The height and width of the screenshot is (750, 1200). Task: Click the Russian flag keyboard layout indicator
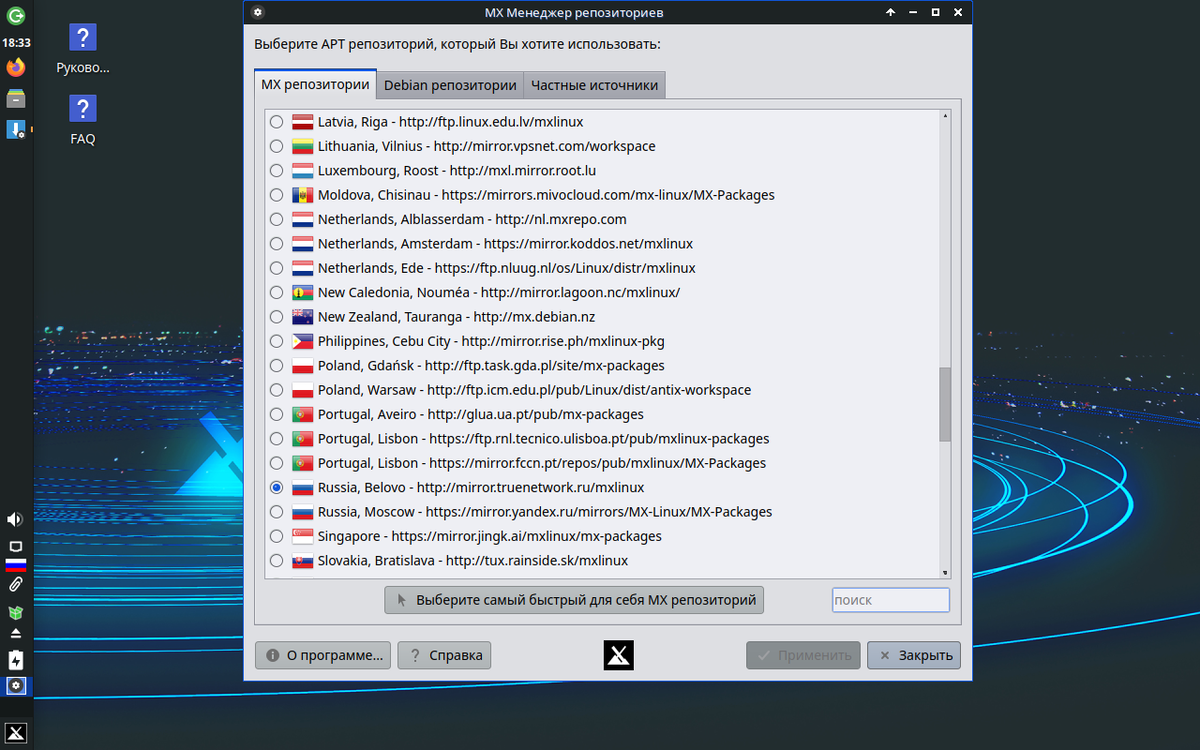click(16, 565)
